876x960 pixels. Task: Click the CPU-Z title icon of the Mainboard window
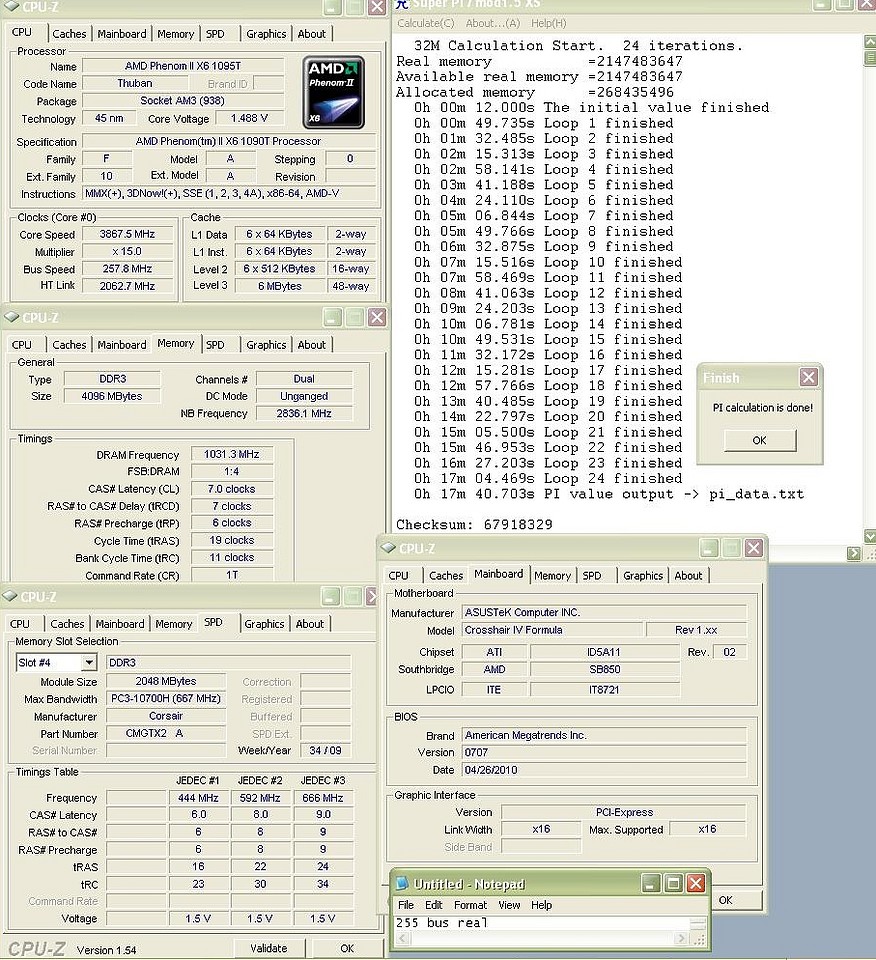[388, 548]
